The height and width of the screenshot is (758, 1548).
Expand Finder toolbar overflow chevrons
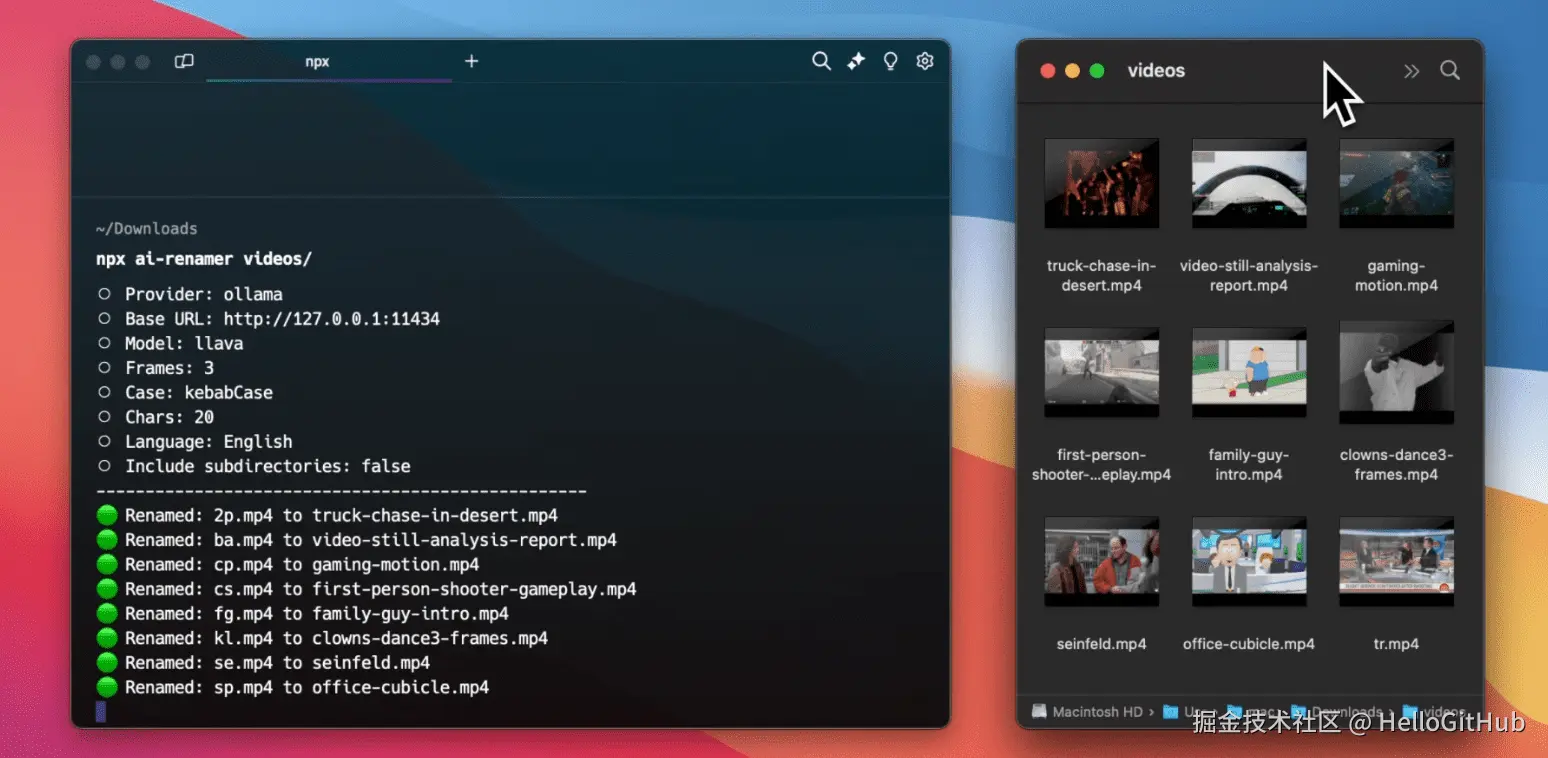[x=1411, y=71]
